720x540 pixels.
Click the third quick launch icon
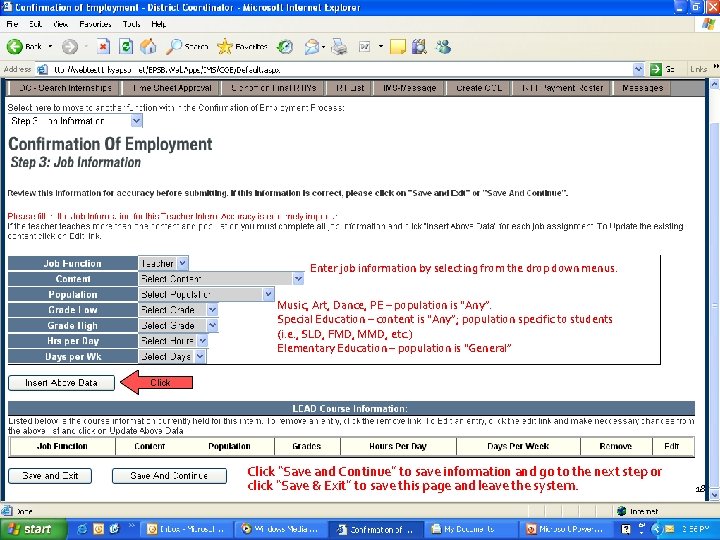[114, 529]
